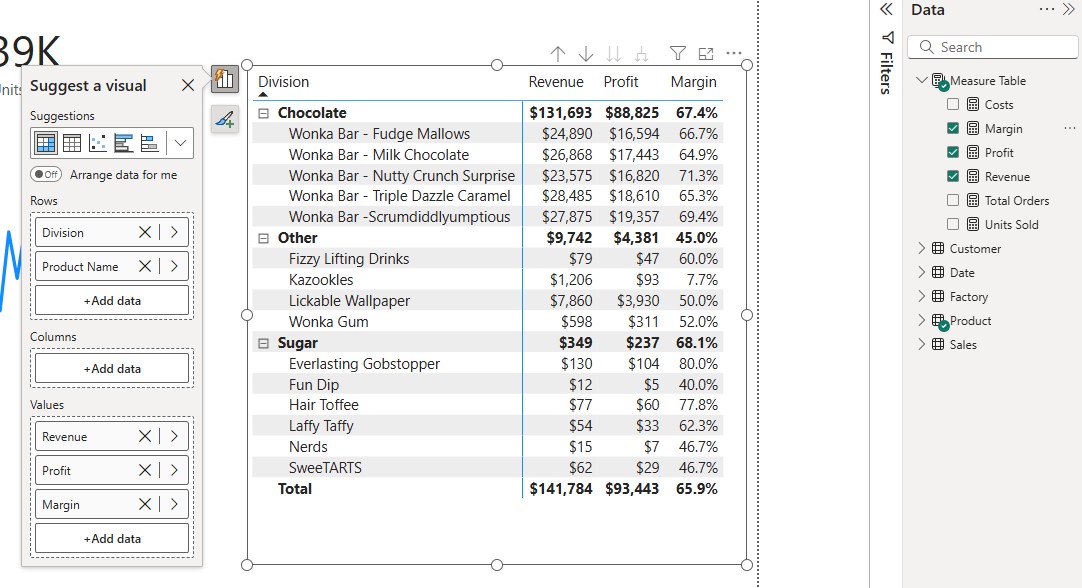This screenshot has width=1082, height=588.
Task: Open Margin field more options ellipsis
Action: [1070, 128]
